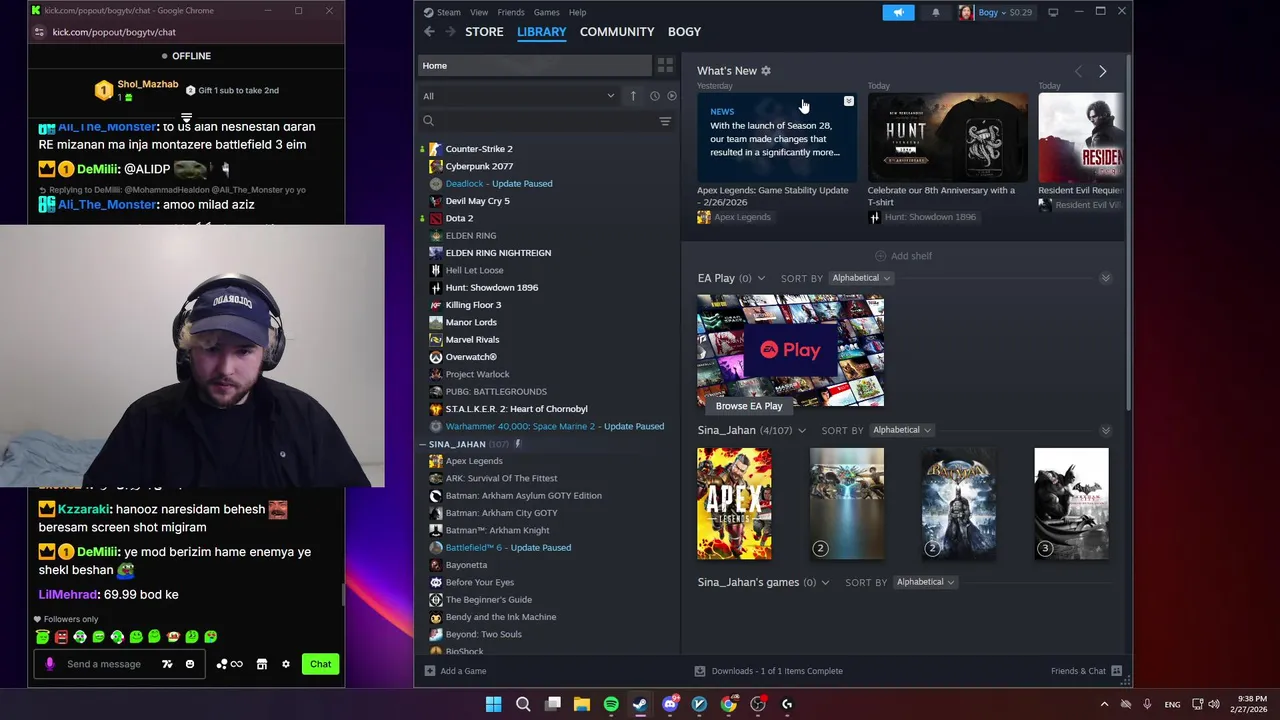
Task: Open Downloads icon at bottom bar
Action: (700, 671)
